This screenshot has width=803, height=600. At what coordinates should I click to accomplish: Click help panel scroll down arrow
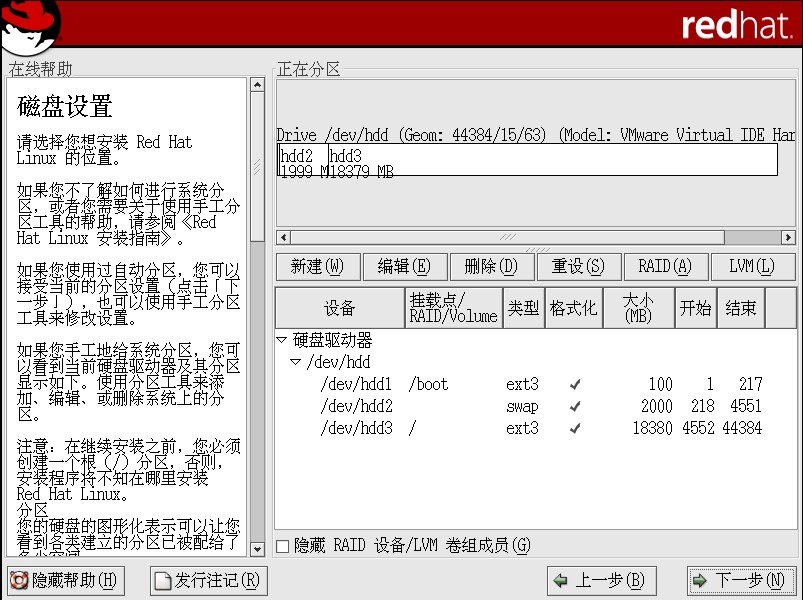[x=258, y=550]
